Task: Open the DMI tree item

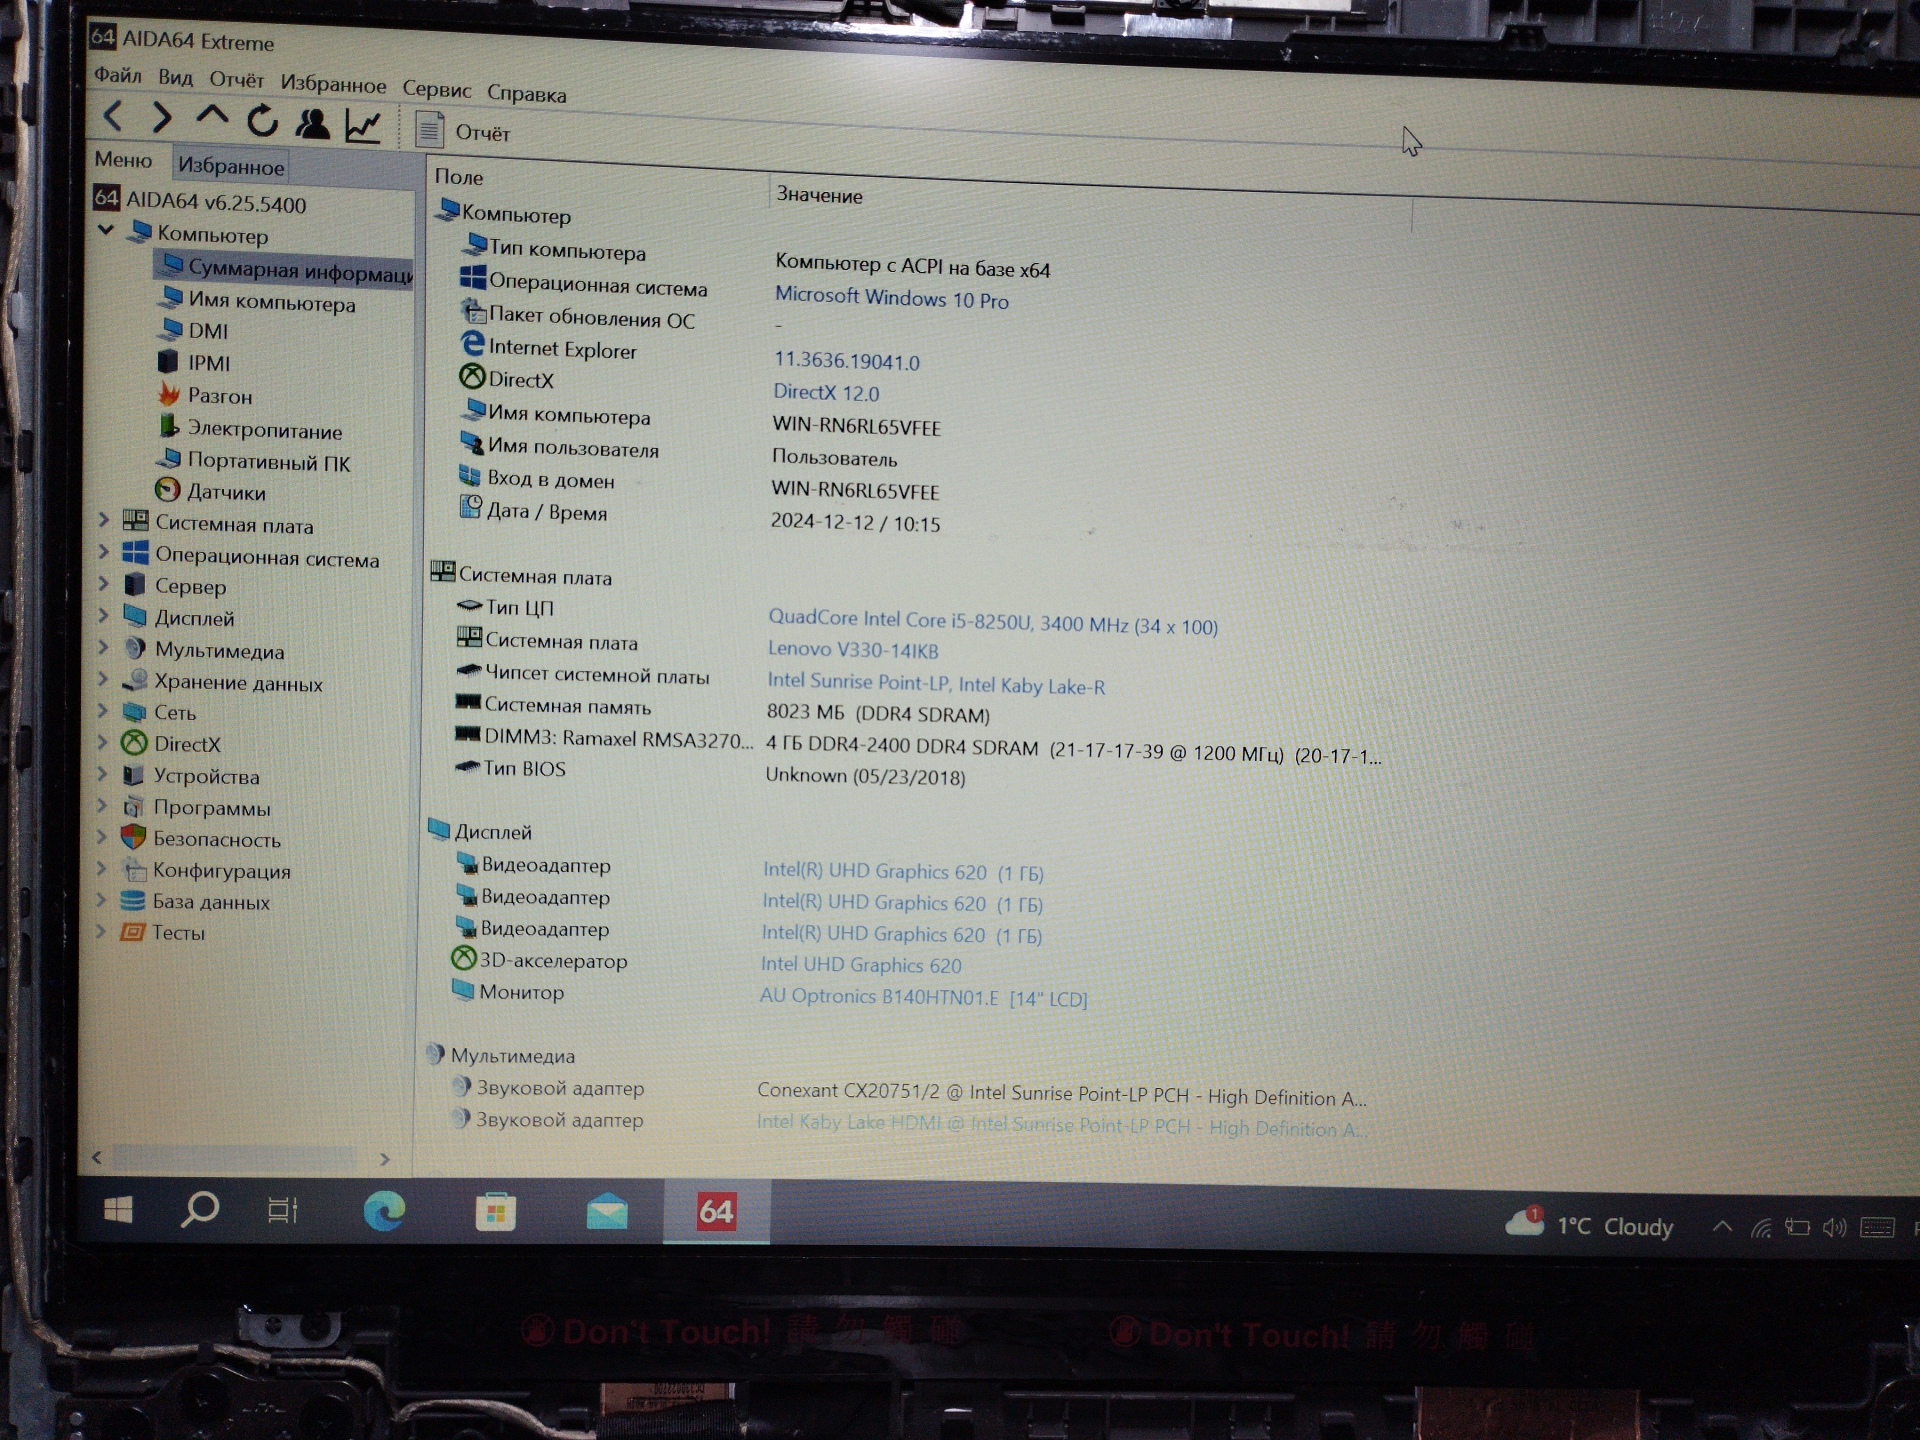Action: point(193,330)
